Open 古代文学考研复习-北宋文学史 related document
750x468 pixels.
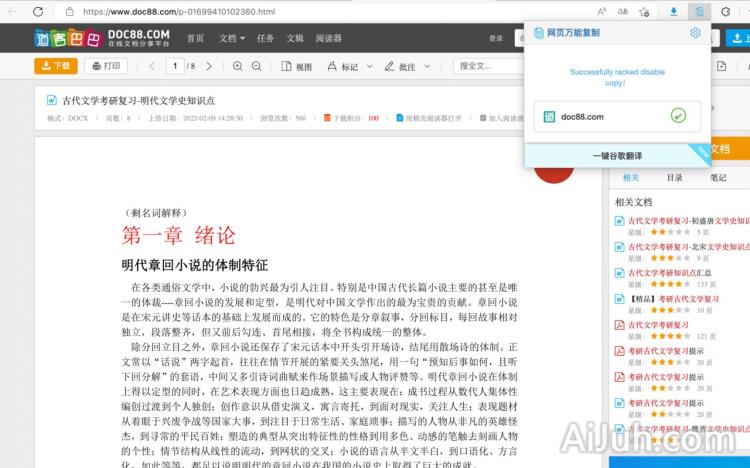[x=689, y=247]
